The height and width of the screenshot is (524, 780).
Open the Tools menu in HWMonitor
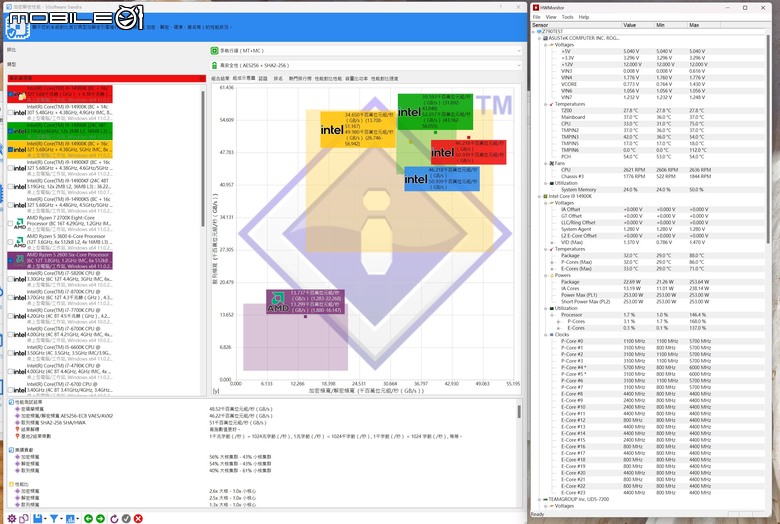click(568, 17)
